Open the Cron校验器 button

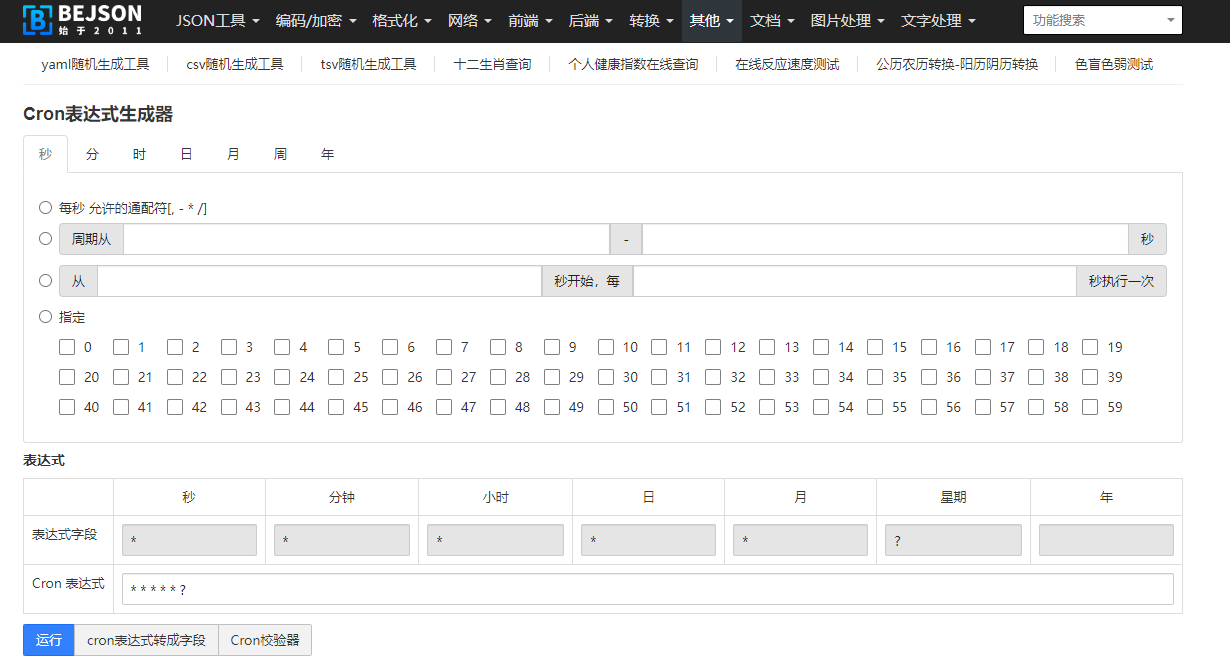point(265,640)
